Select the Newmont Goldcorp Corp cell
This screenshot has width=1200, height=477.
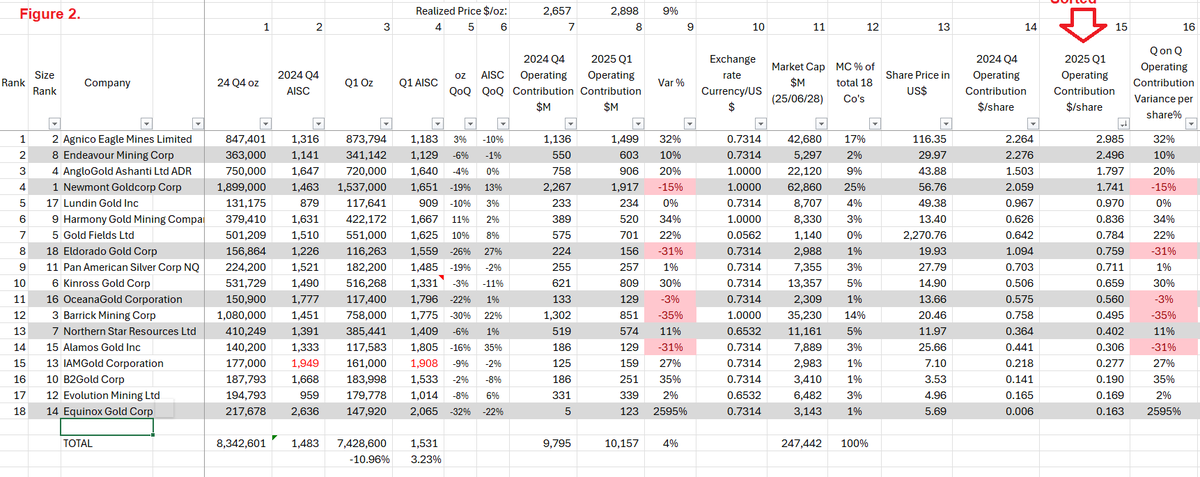(x=123, y=186)
